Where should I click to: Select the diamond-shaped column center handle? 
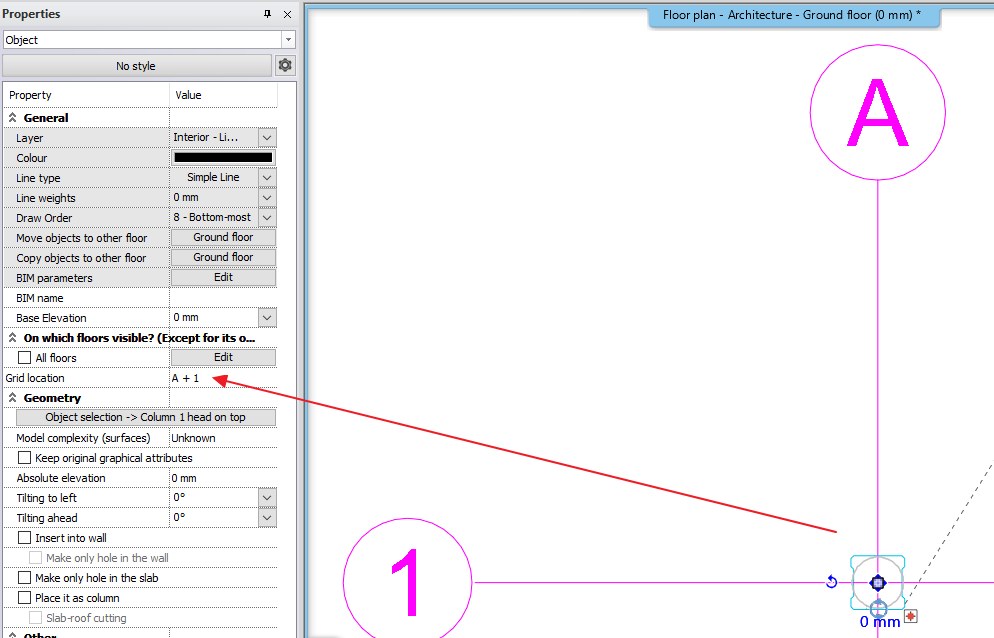point(877,582)
